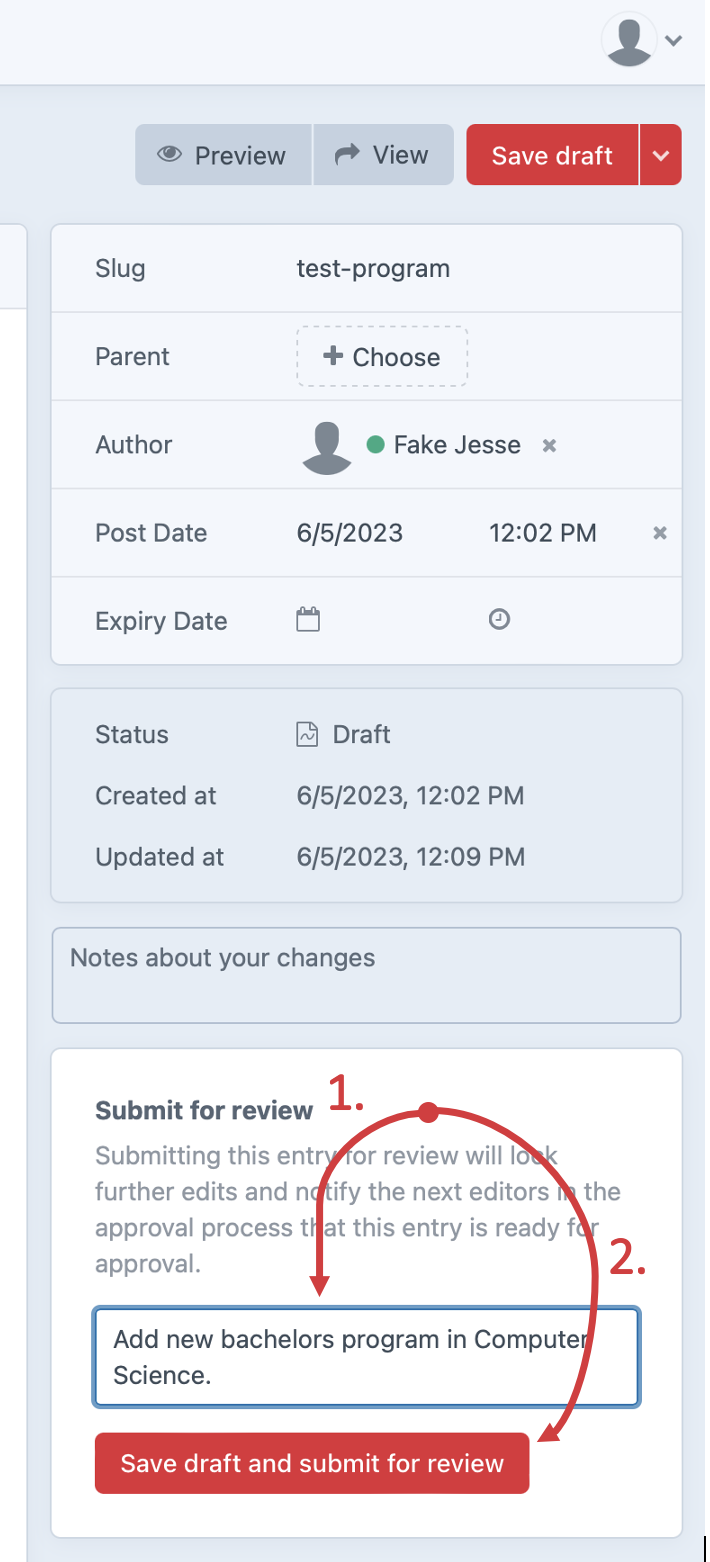Remove author Fake Jesse
The image size is (710, 1562).
click(549, 446)
